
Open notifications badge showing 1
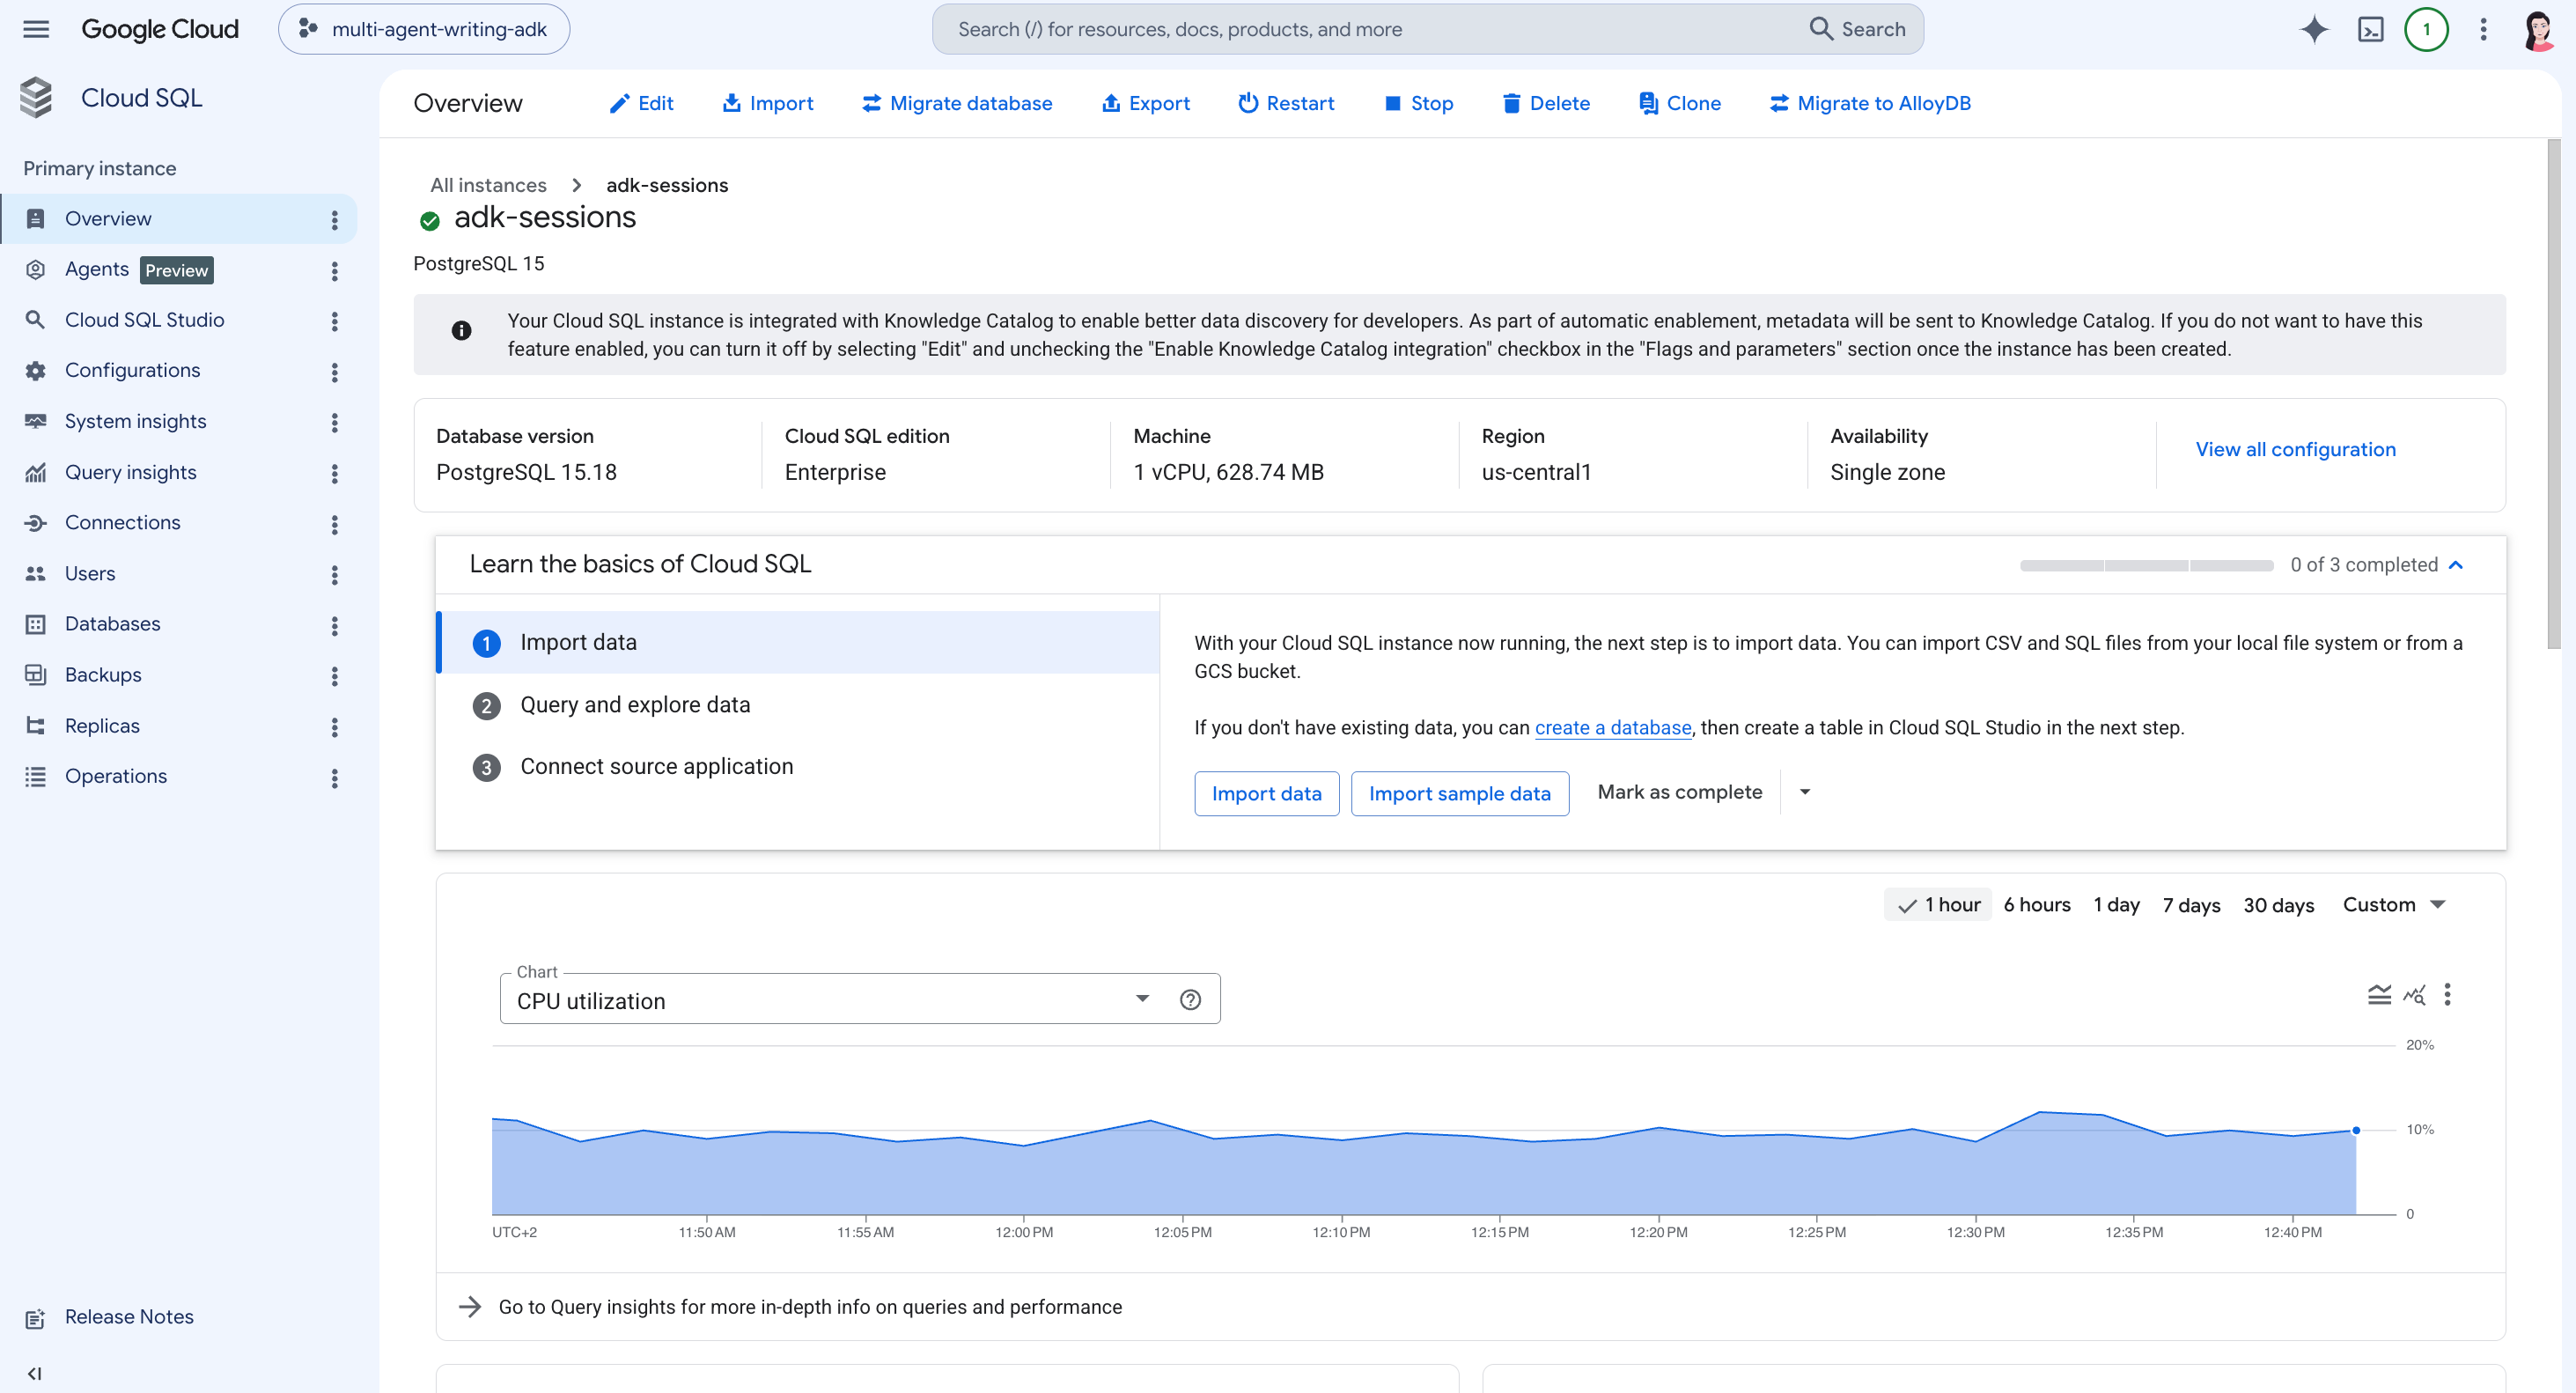[x=2426, y=29]
